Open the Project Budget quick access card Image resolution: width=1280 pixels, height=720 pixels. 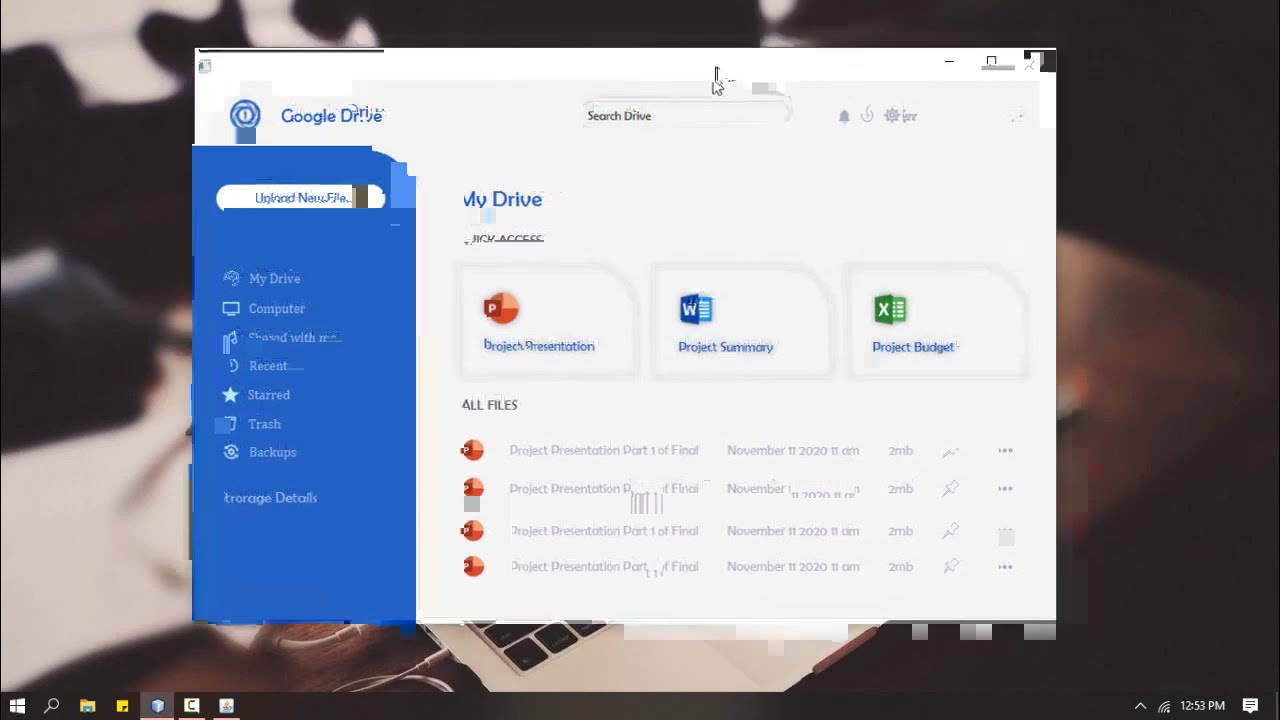[935, 322]
